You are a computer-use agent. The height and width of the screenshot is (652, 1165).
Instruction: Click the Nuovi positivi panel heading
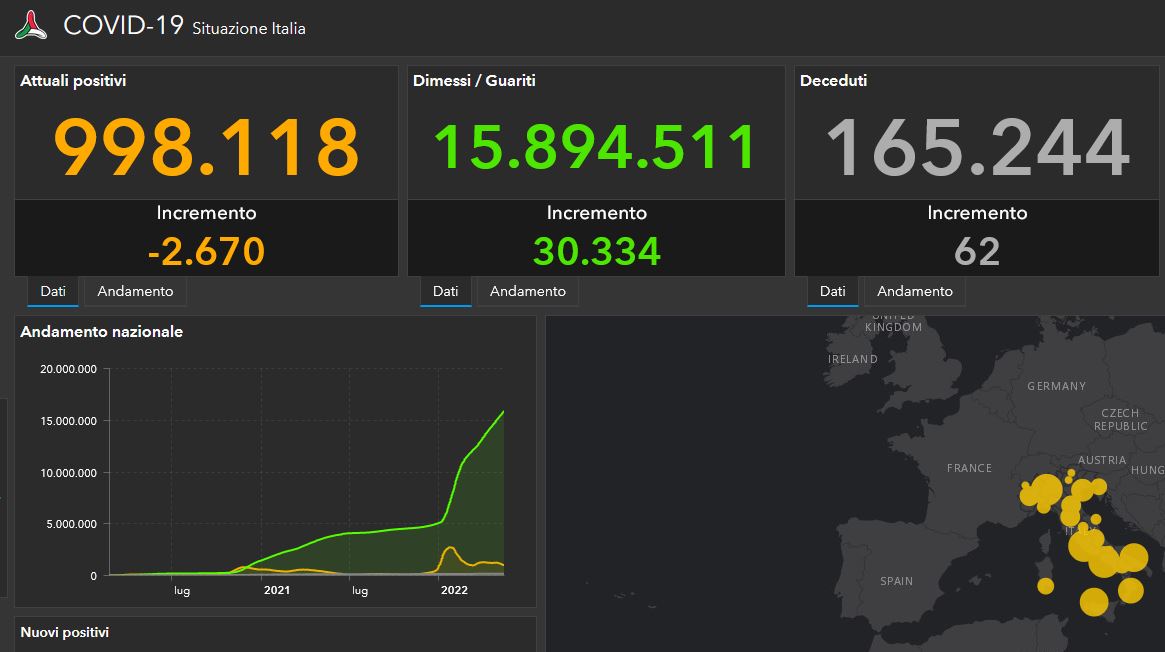click(x=65, y=633)
